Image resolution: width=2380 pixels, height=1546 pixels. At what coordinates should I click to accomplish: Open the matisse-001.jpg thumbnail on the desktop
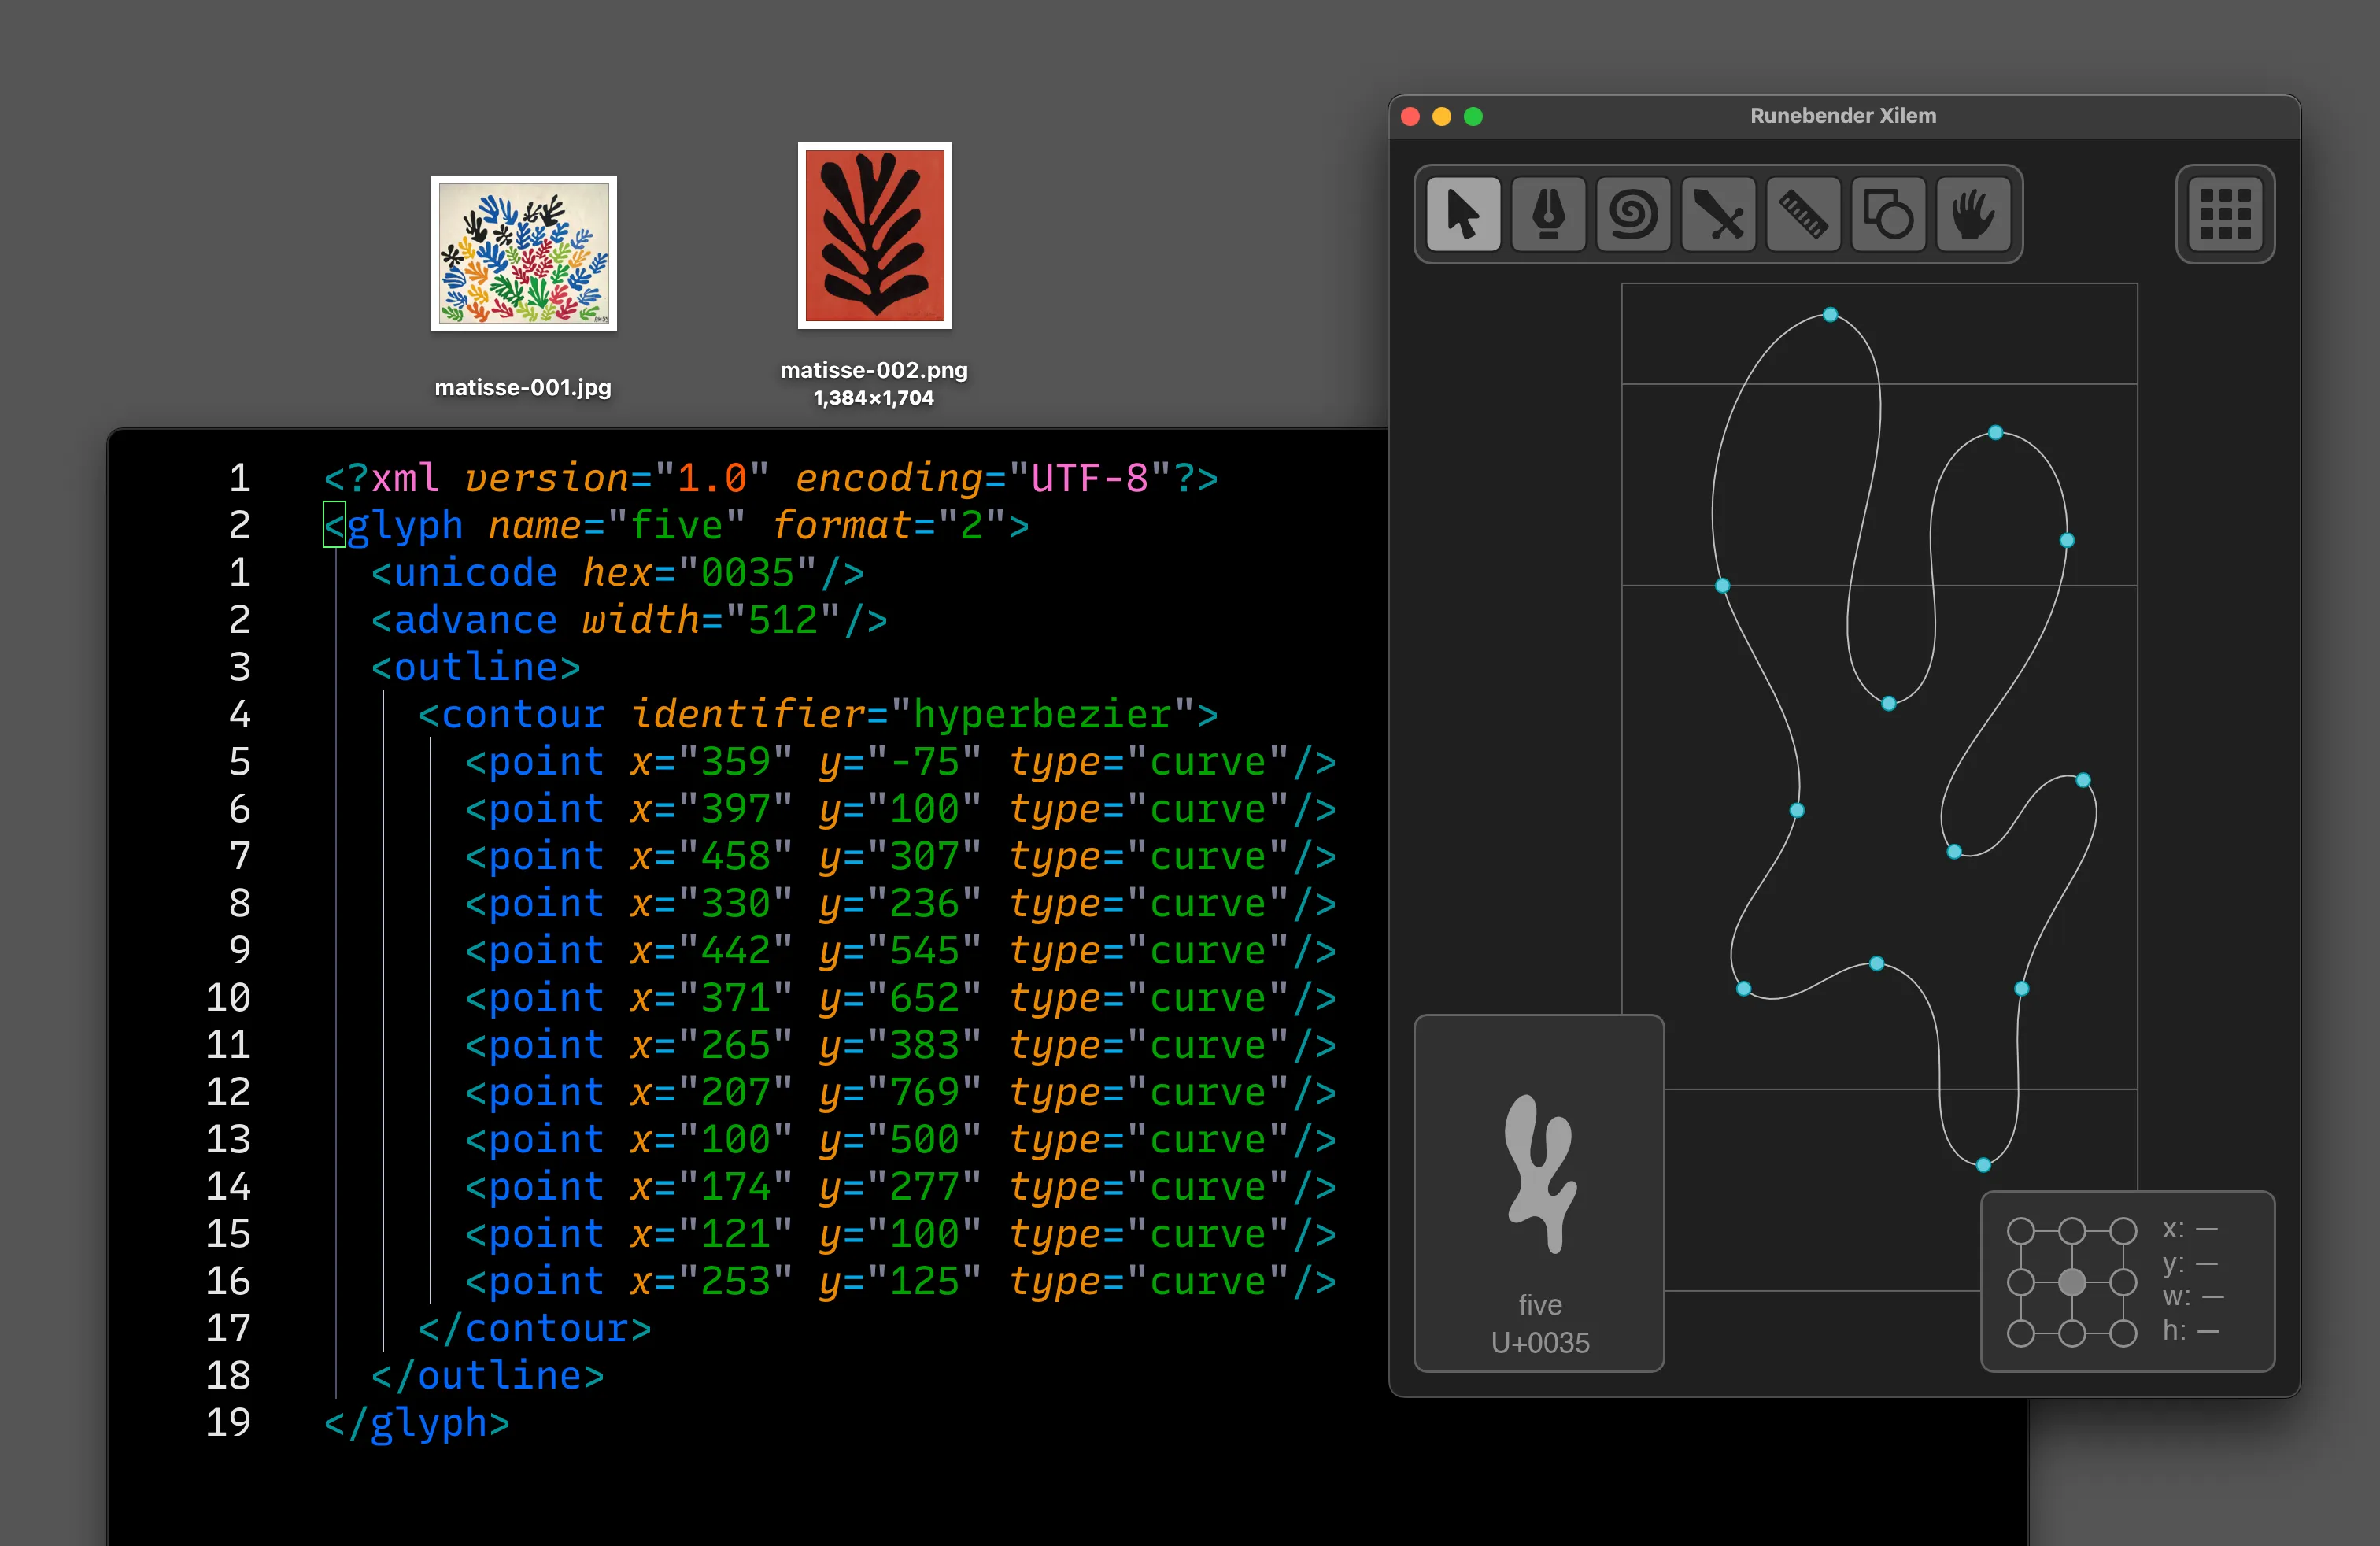[524, 254]
